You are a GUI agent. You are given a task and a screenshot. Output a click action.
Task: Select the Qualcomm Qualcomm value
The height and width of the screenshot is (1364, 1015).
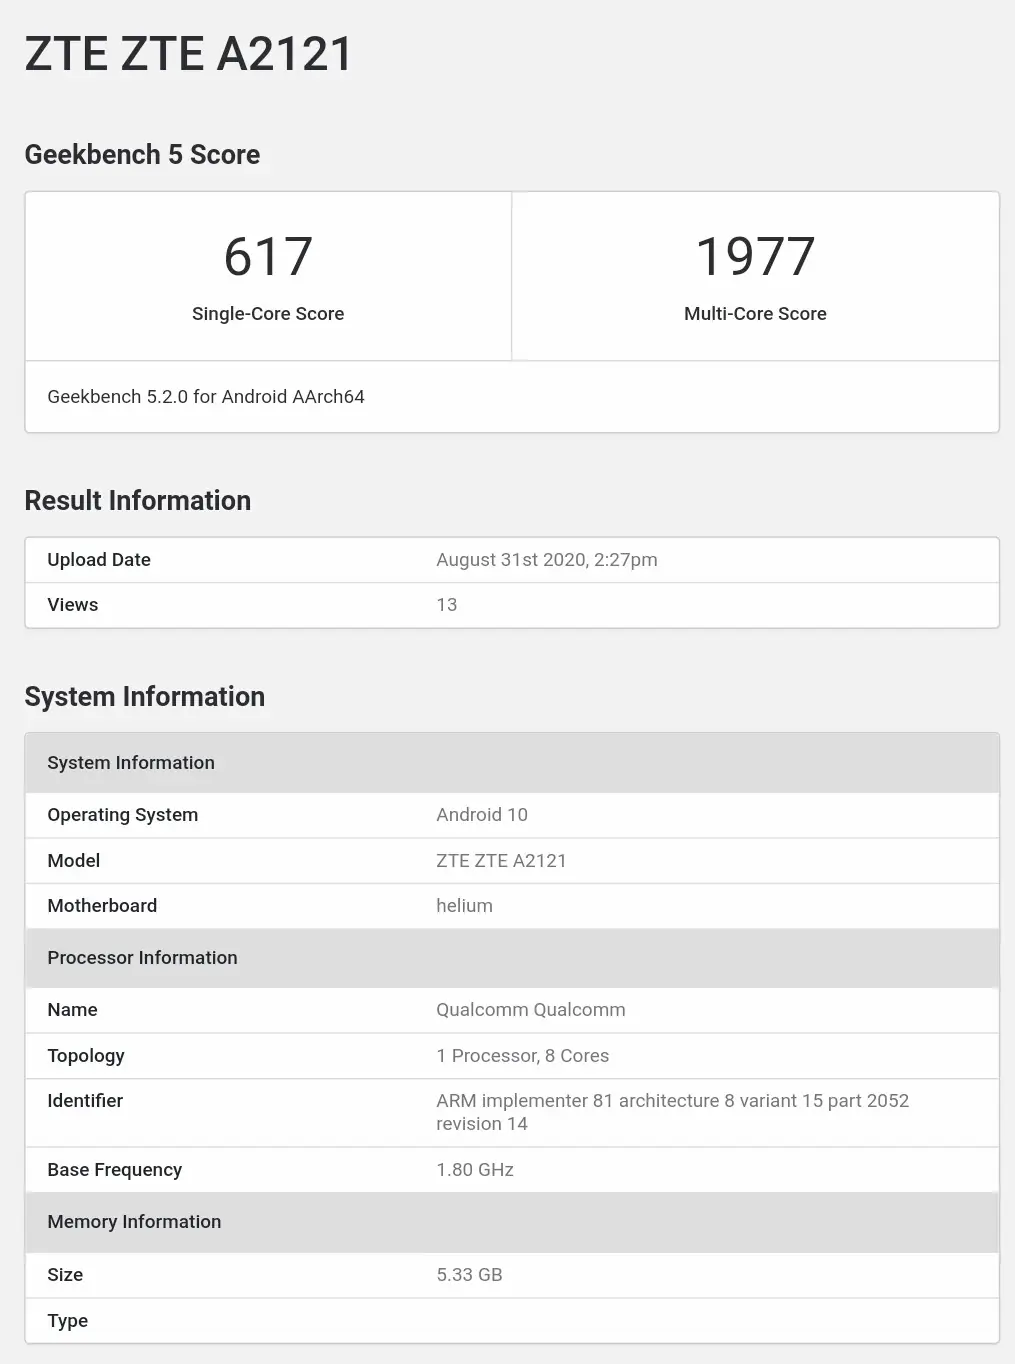point(531,1010)
